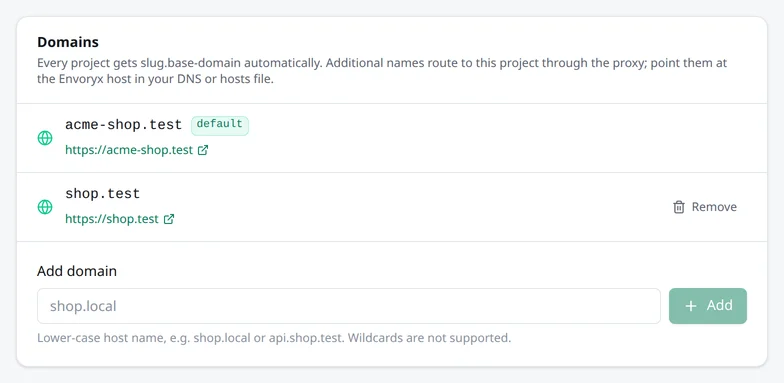Open the https://acme-shop.test link

129,150
